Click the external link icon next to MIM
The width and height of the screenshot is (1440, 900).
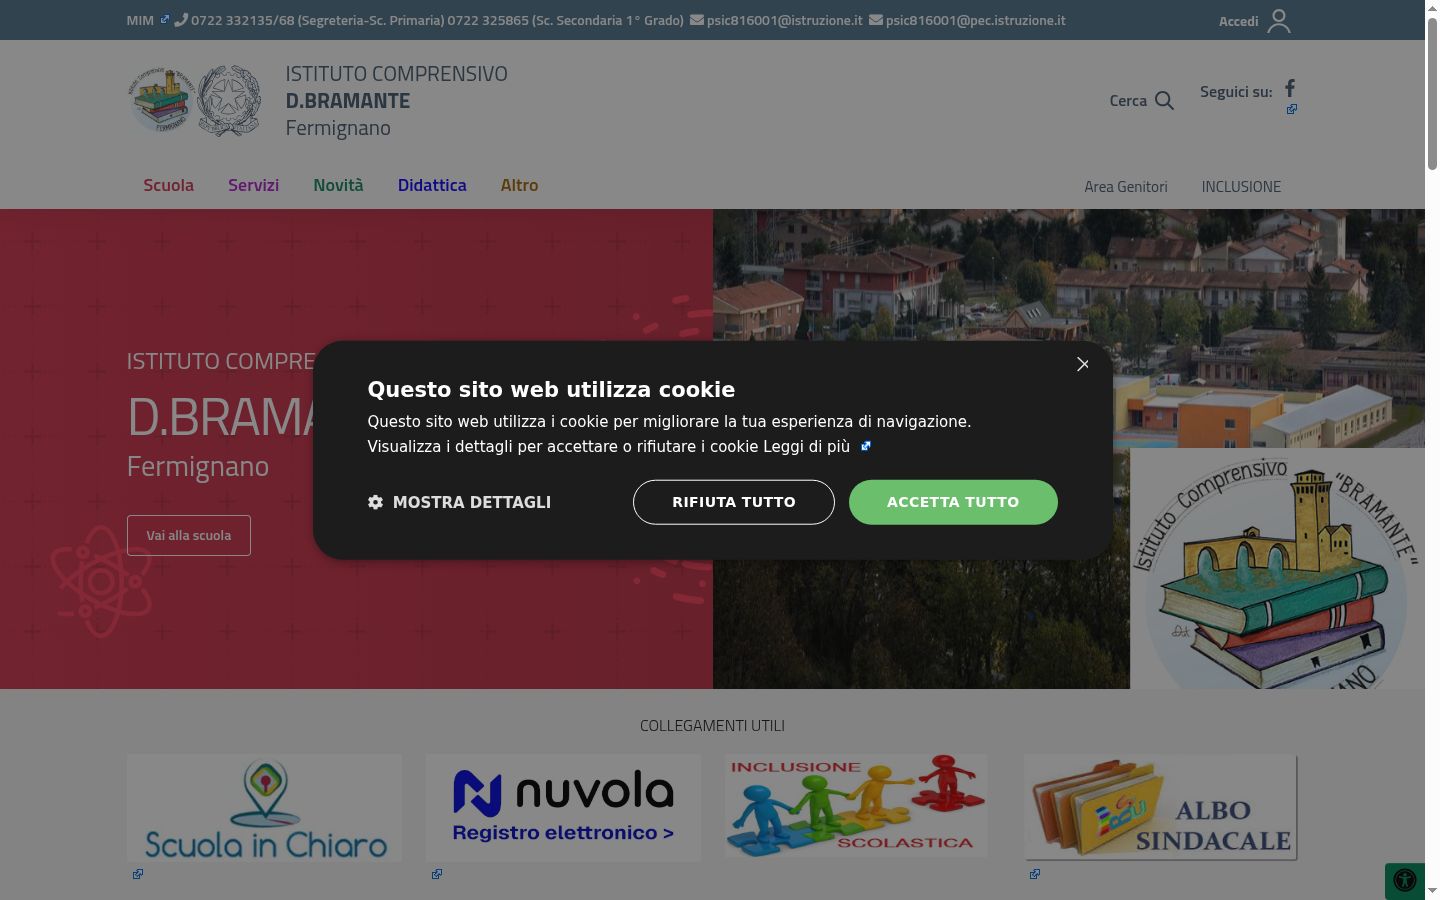coord(165,19)
